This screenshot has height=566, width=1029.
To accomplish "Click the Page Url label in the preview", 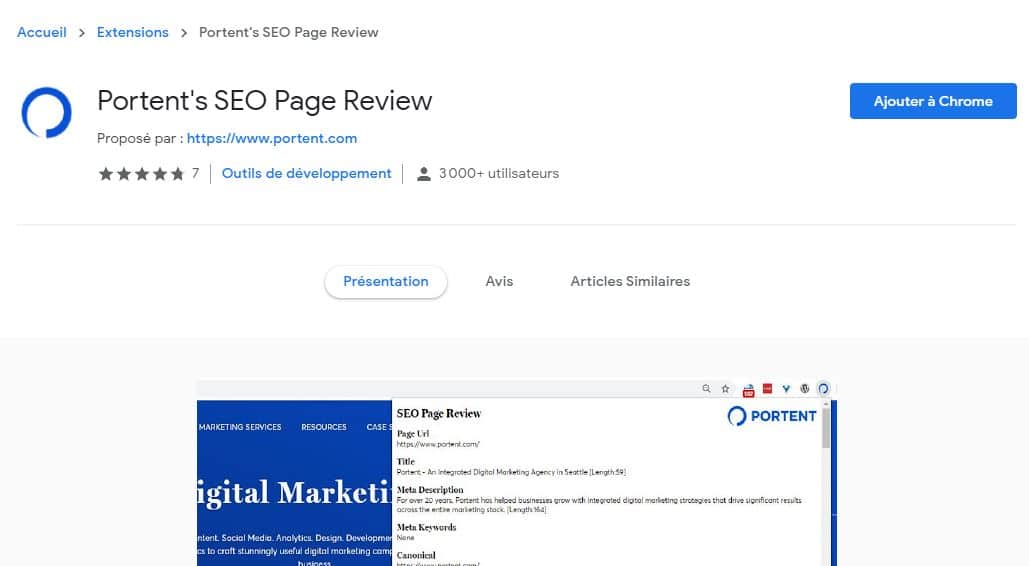I will 413,434.
